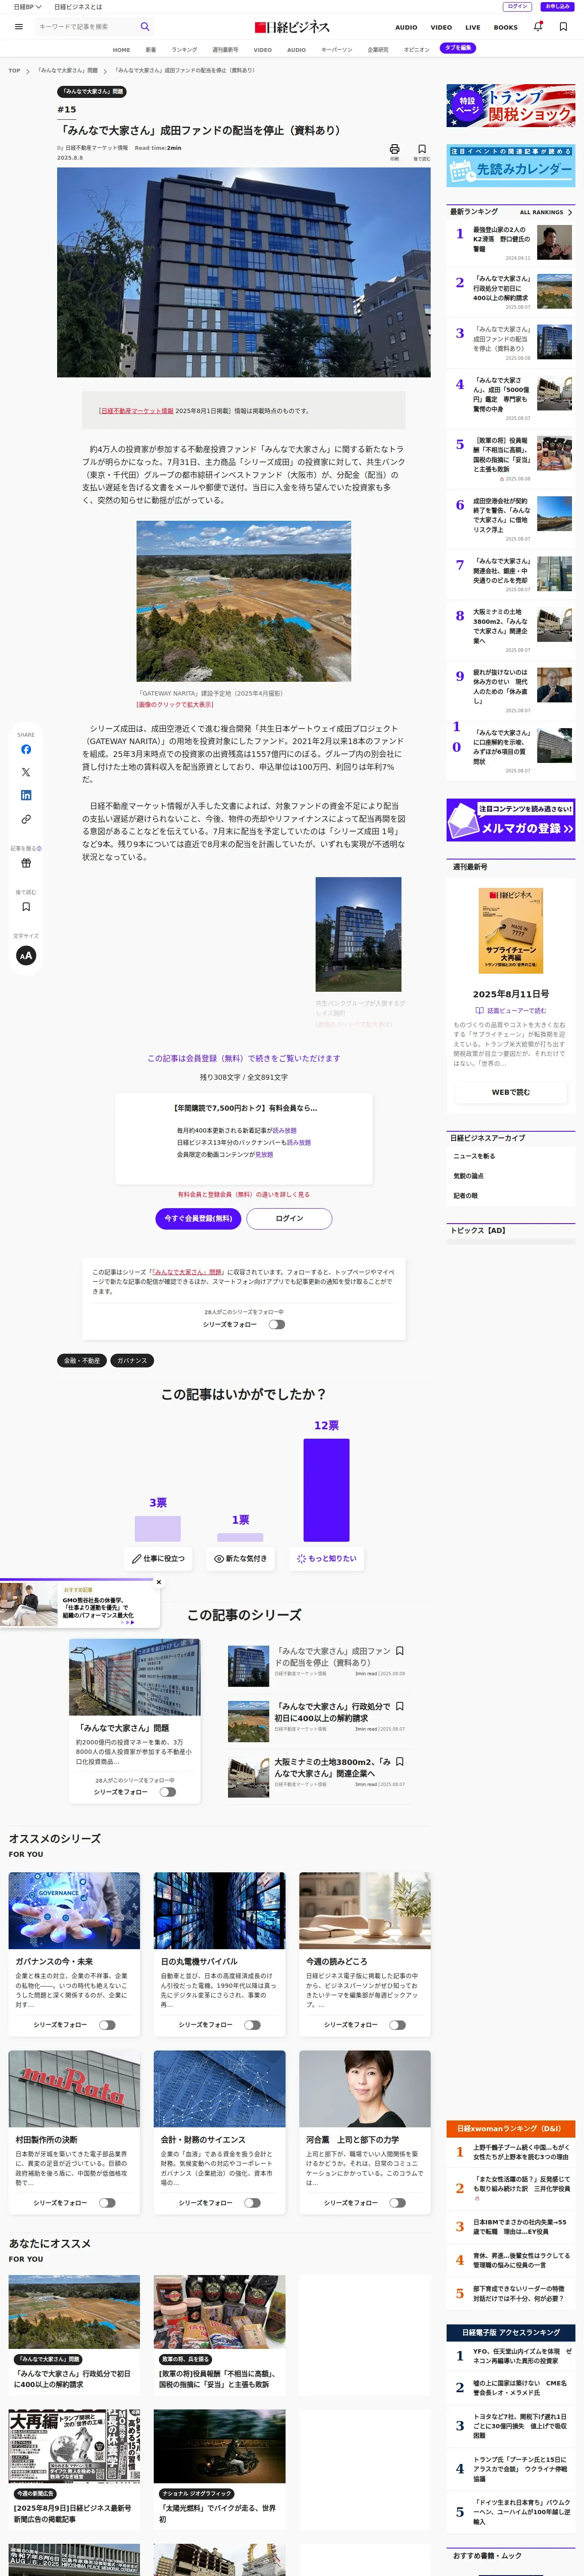Viewport: 584px width, 2576px height.
Task: Click the print icon under the headline
Action: [x=394, y=149]
